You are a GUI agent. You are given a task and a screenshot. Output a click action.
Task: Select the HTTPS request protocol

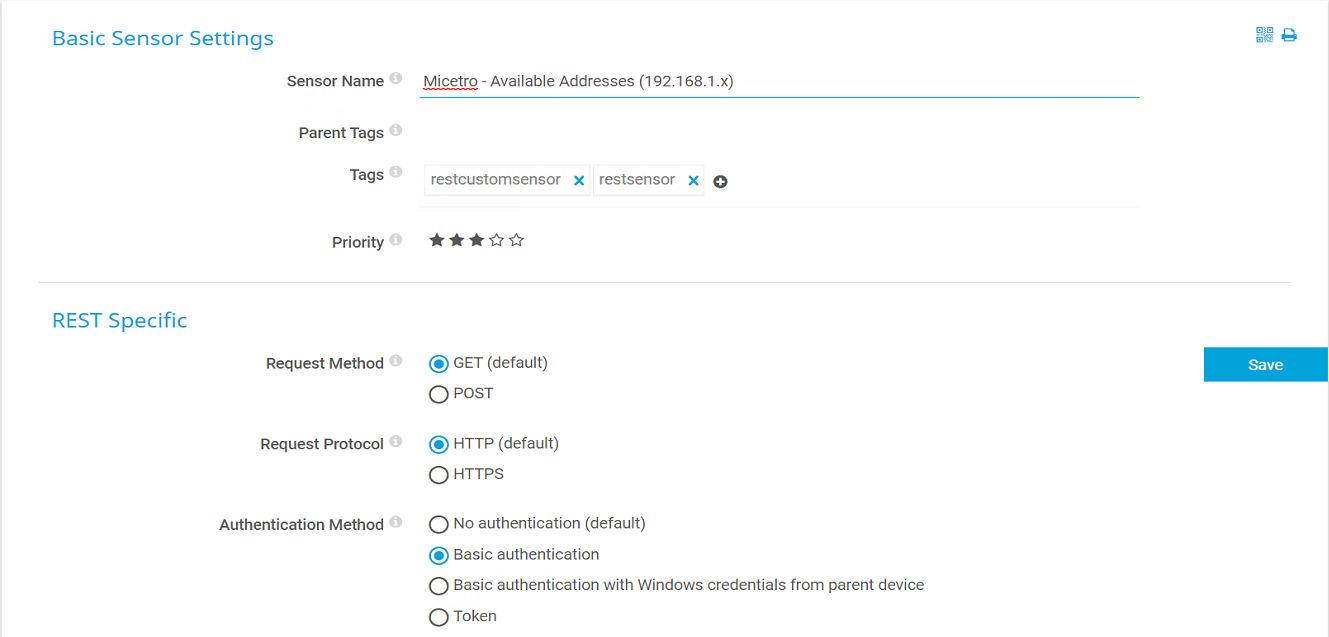(438, 475)
